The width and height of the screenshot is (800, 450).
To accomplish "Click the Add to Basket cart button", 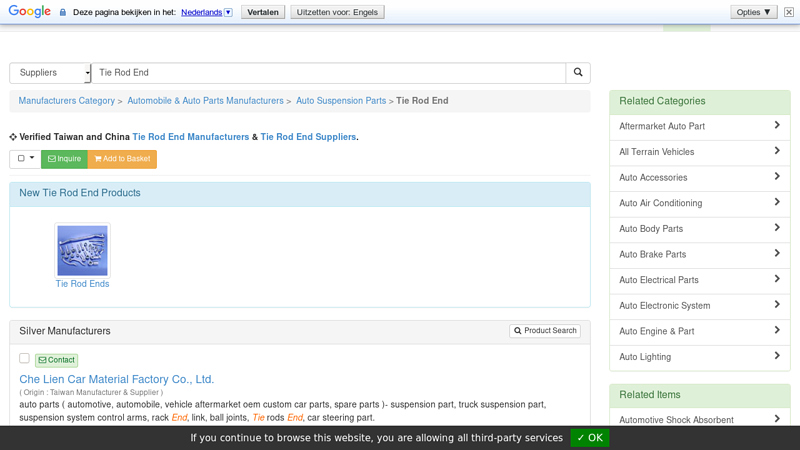I will [122, 159].
